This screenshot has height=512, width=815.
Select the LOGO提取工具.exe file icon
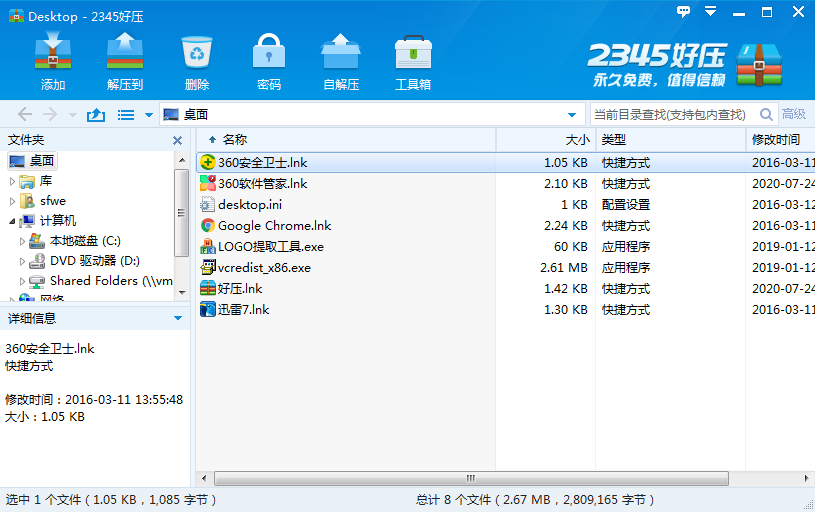tap(208, 246)
